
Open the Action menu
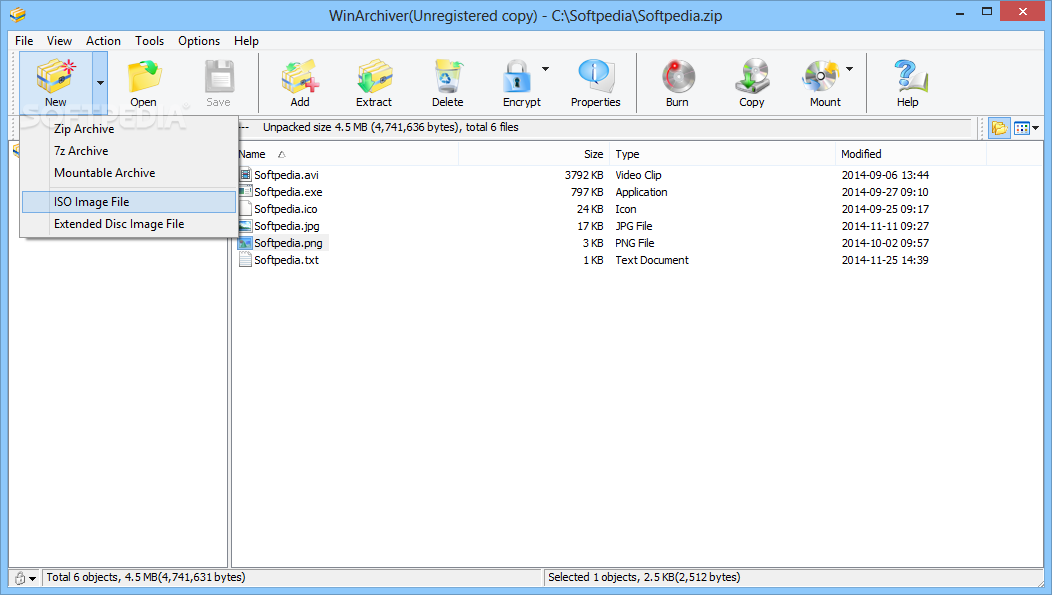(103, 41)
